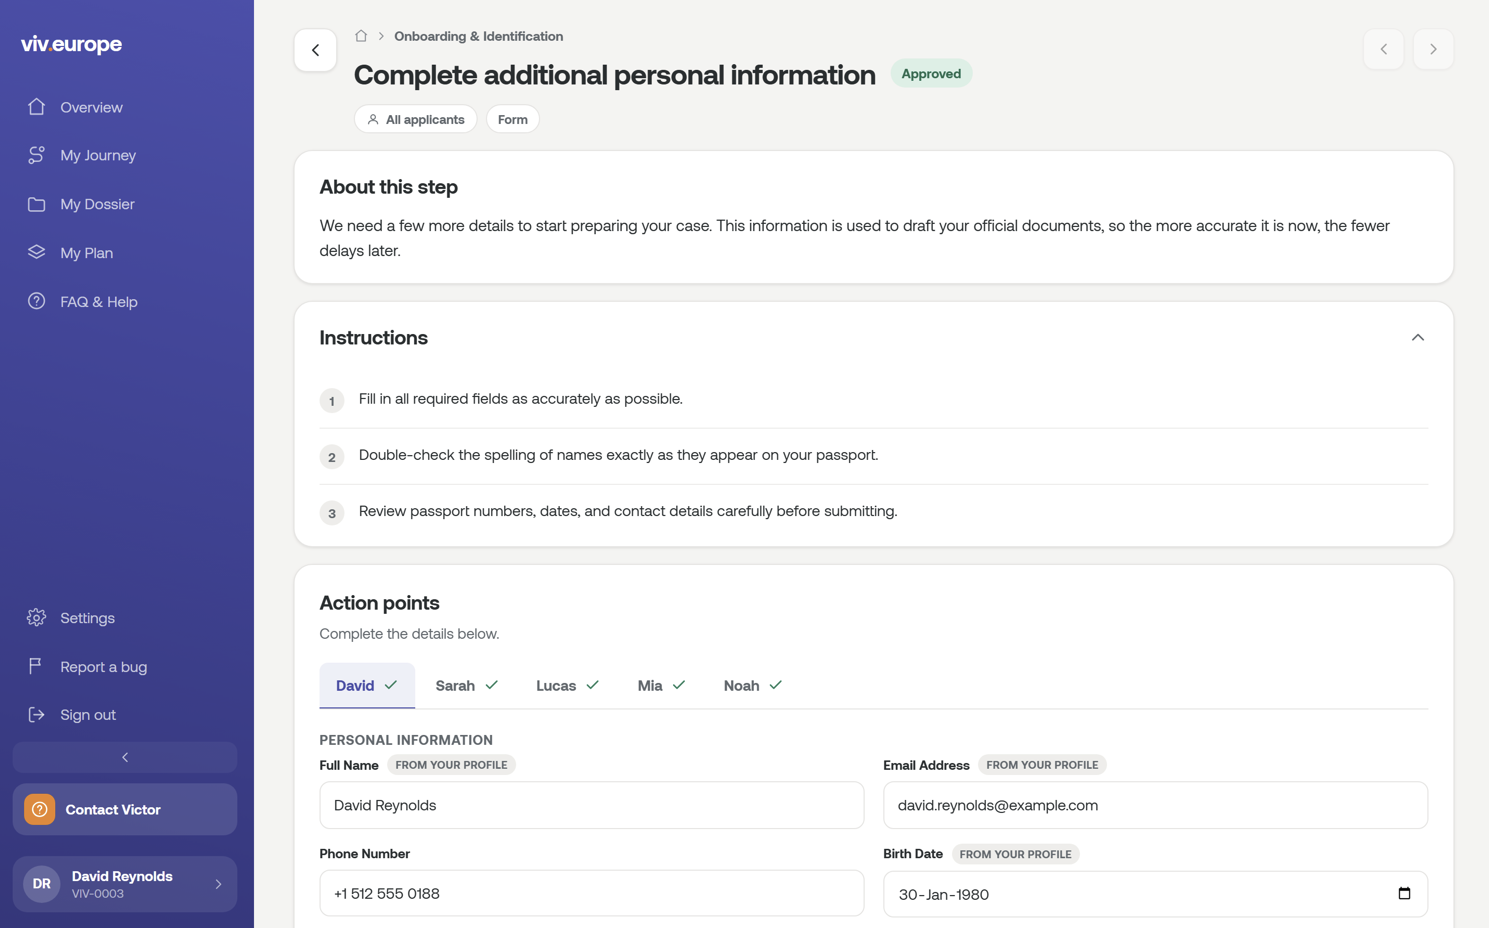Go to next step arrow

[x=1433, y=49]
